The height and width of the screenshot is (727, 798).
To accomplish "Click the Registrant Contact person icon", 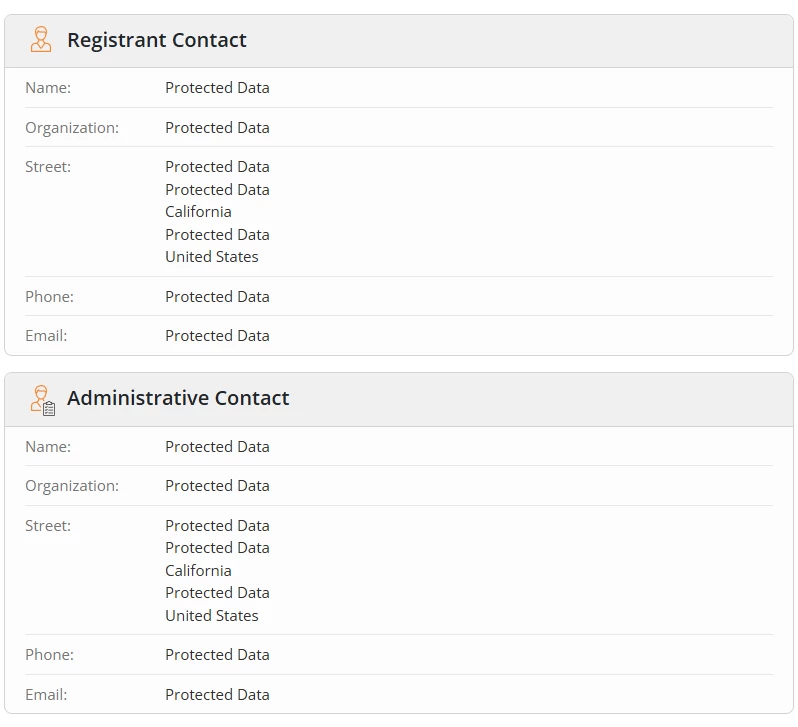I will tap(41, 40).
